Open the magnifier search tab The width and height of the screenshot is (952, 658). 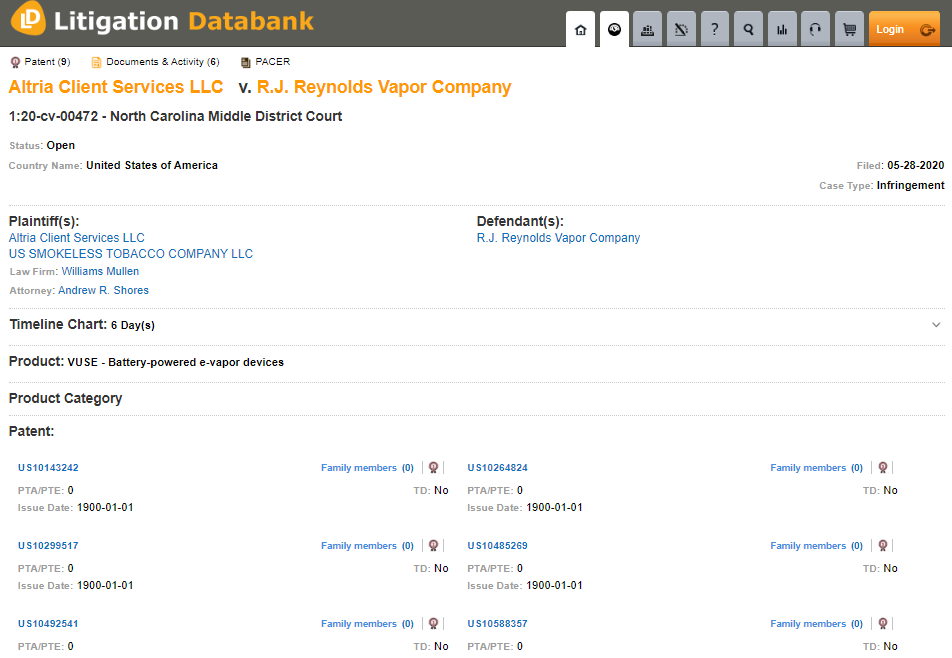pos(749,29)
